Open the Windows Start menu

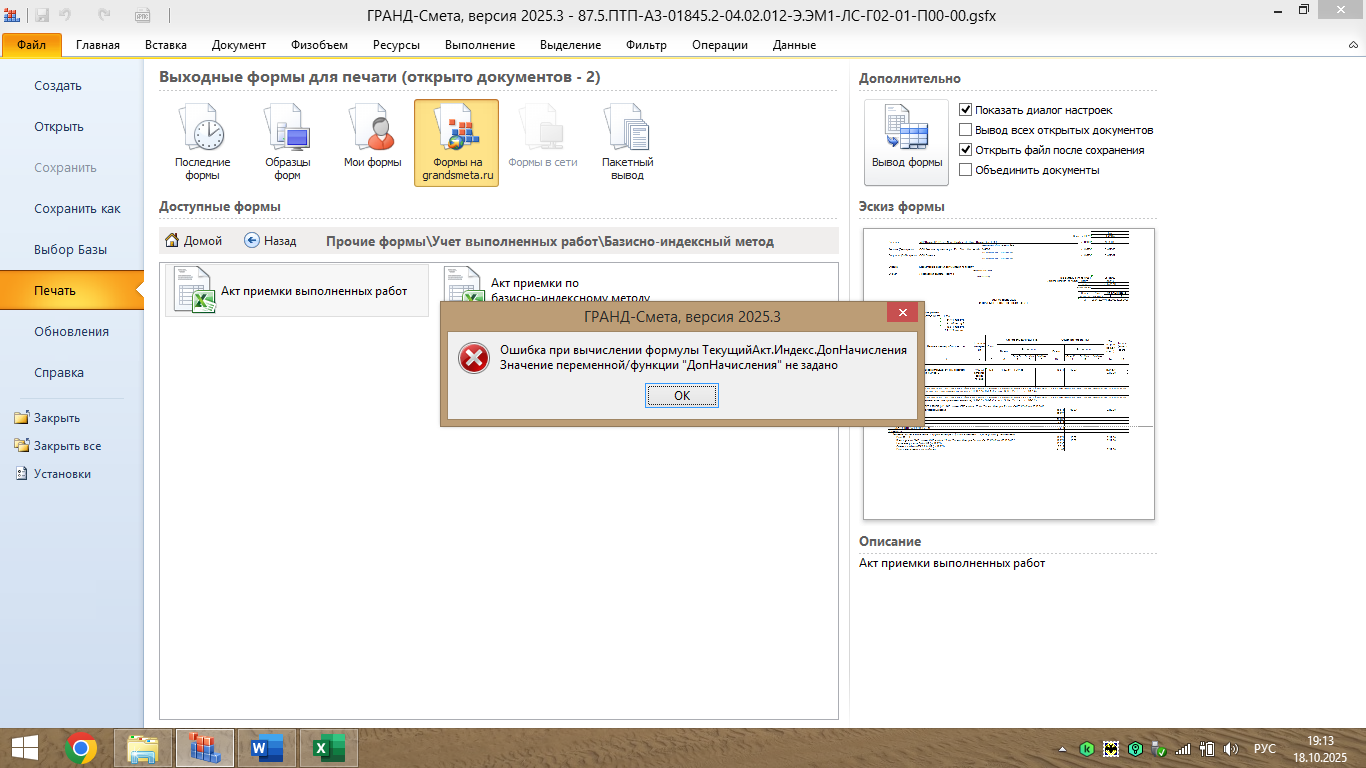point(24,748)
